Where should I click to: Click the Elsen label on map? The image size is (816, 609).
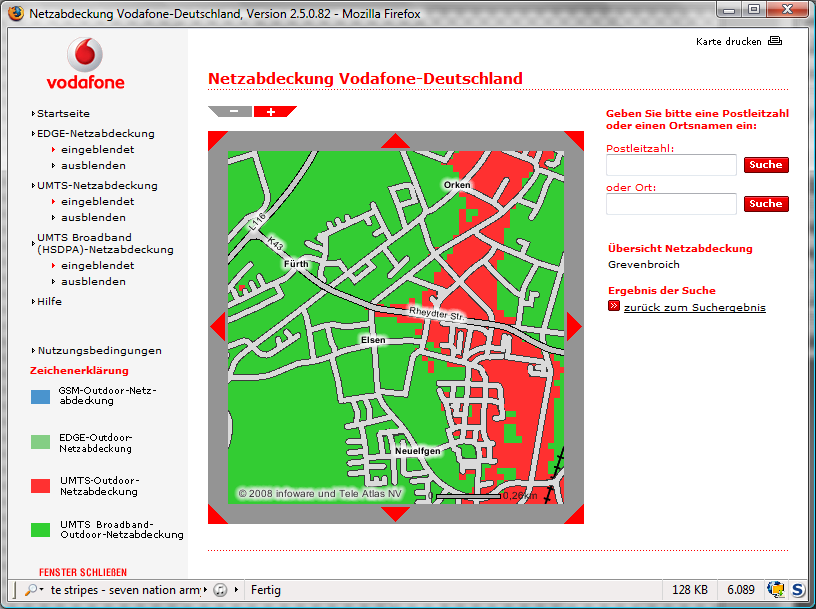coord(373,340)
